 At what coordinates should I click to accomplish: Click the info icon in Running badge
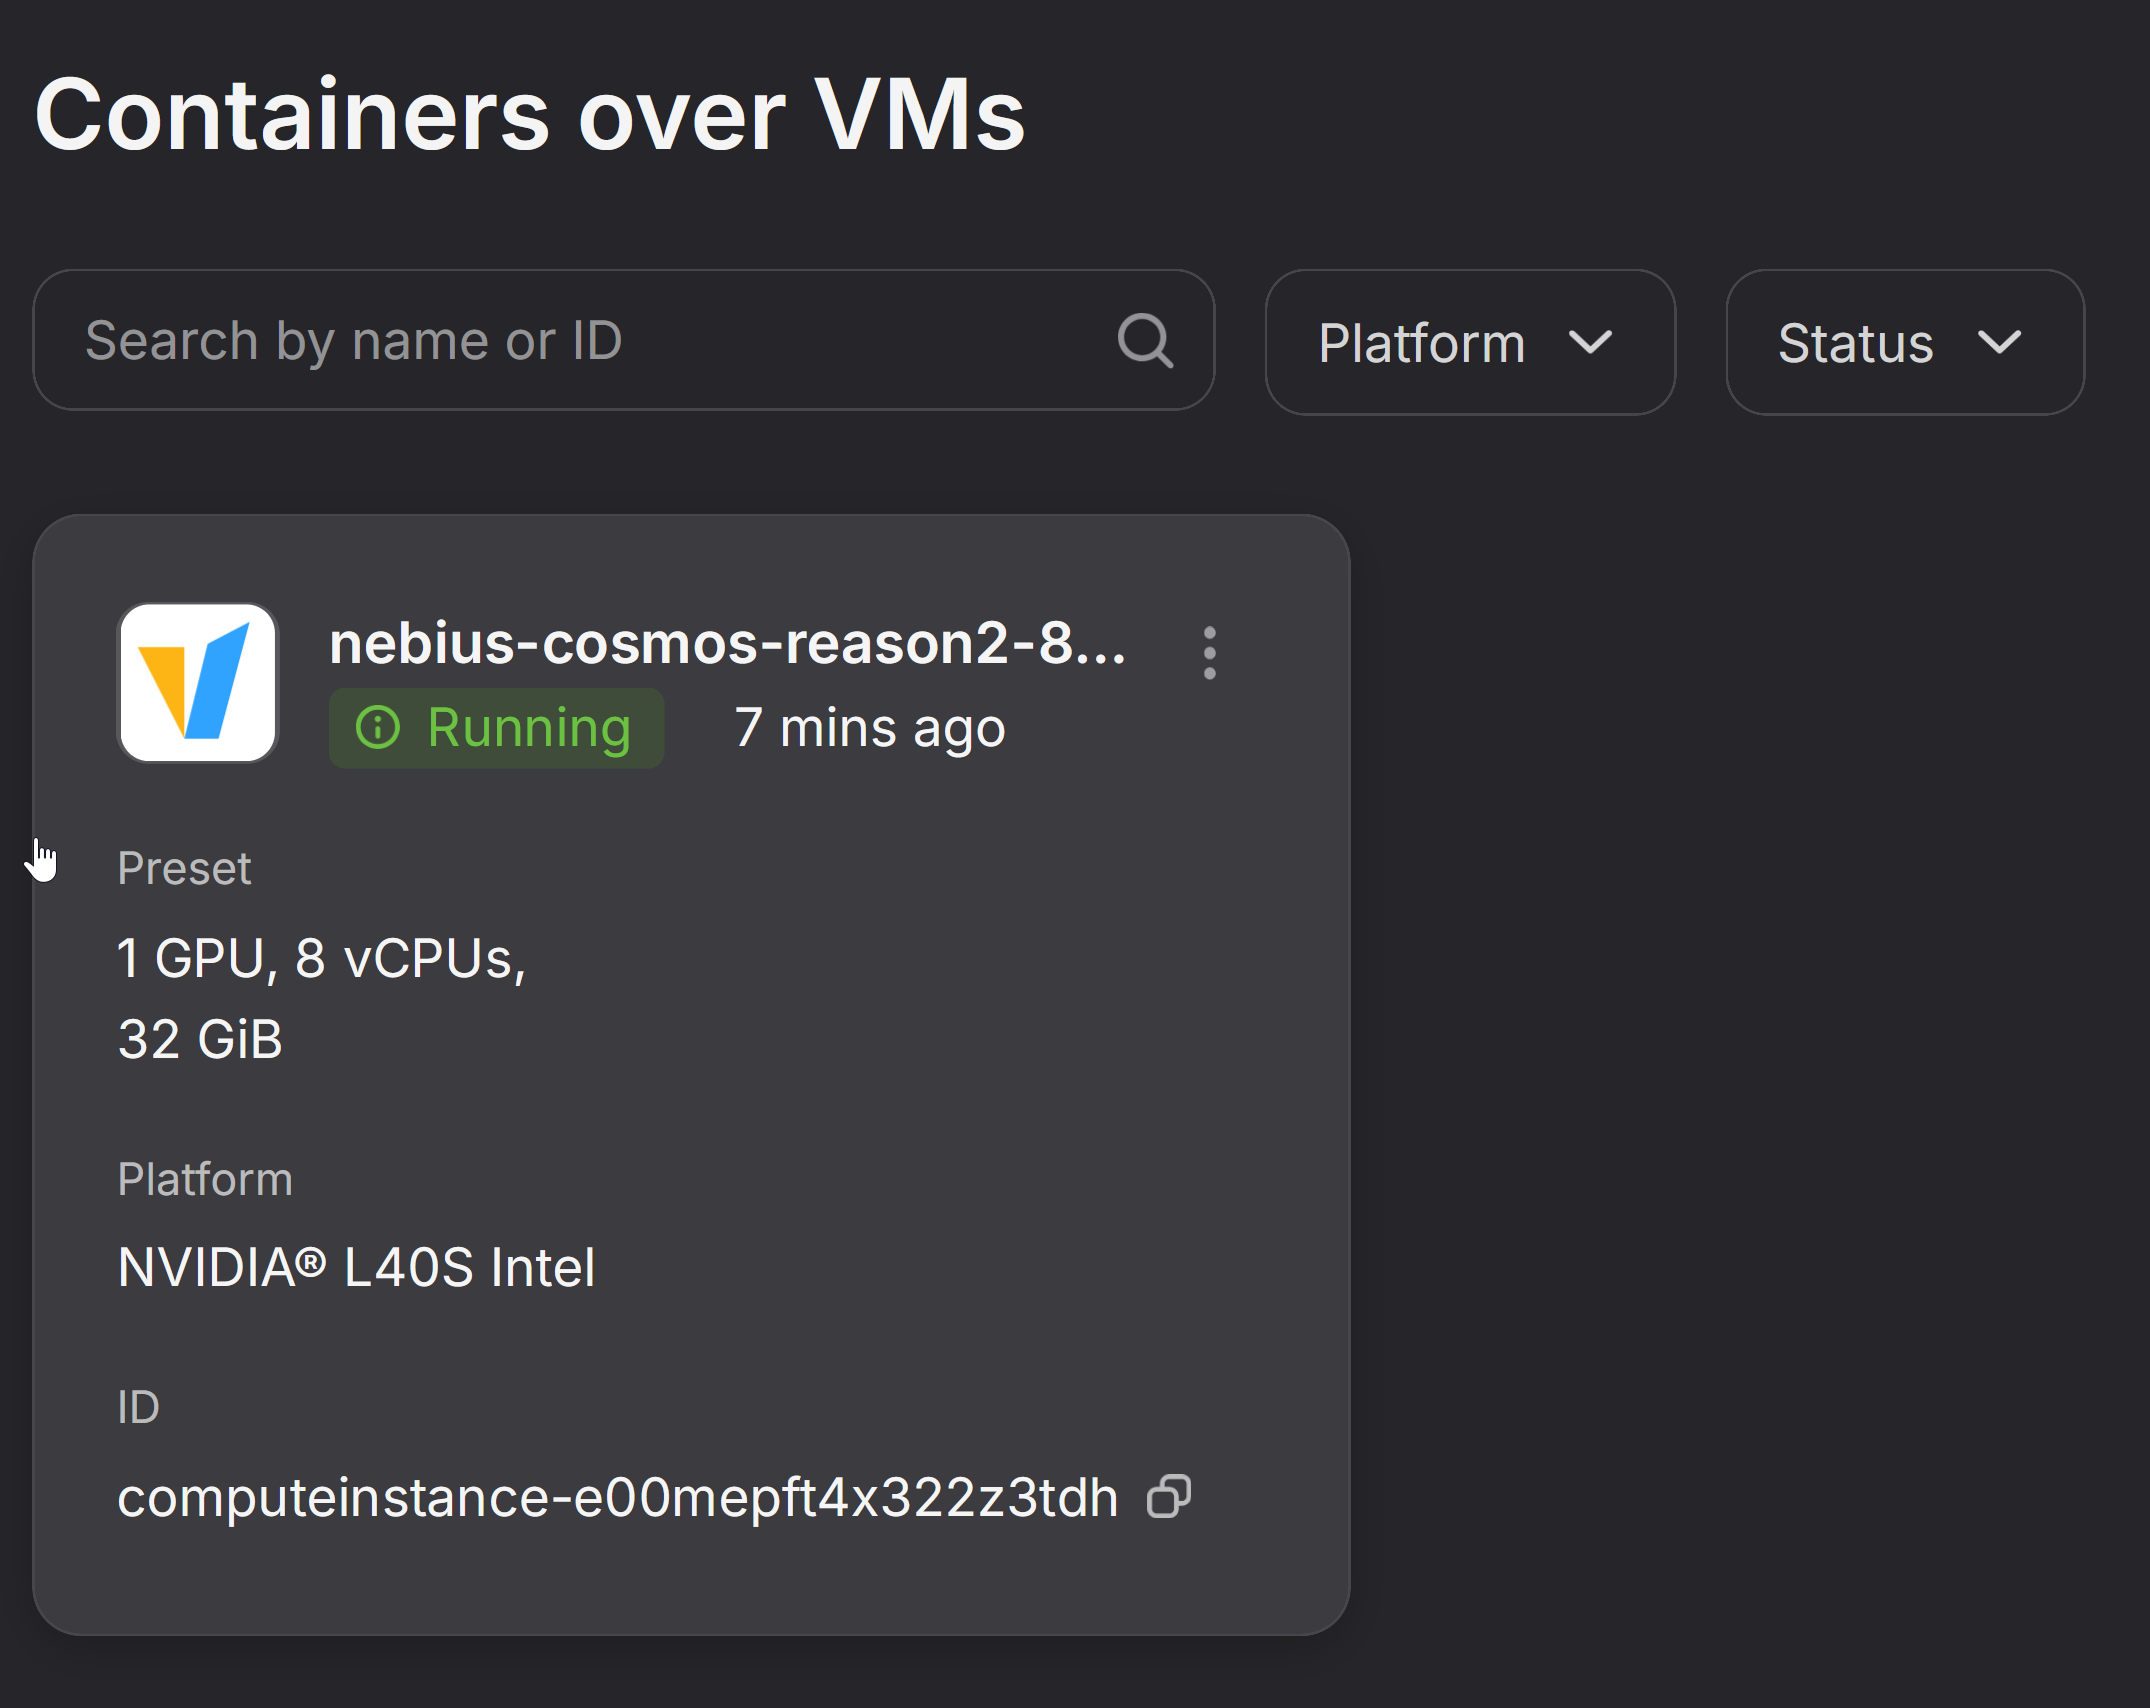378,727
